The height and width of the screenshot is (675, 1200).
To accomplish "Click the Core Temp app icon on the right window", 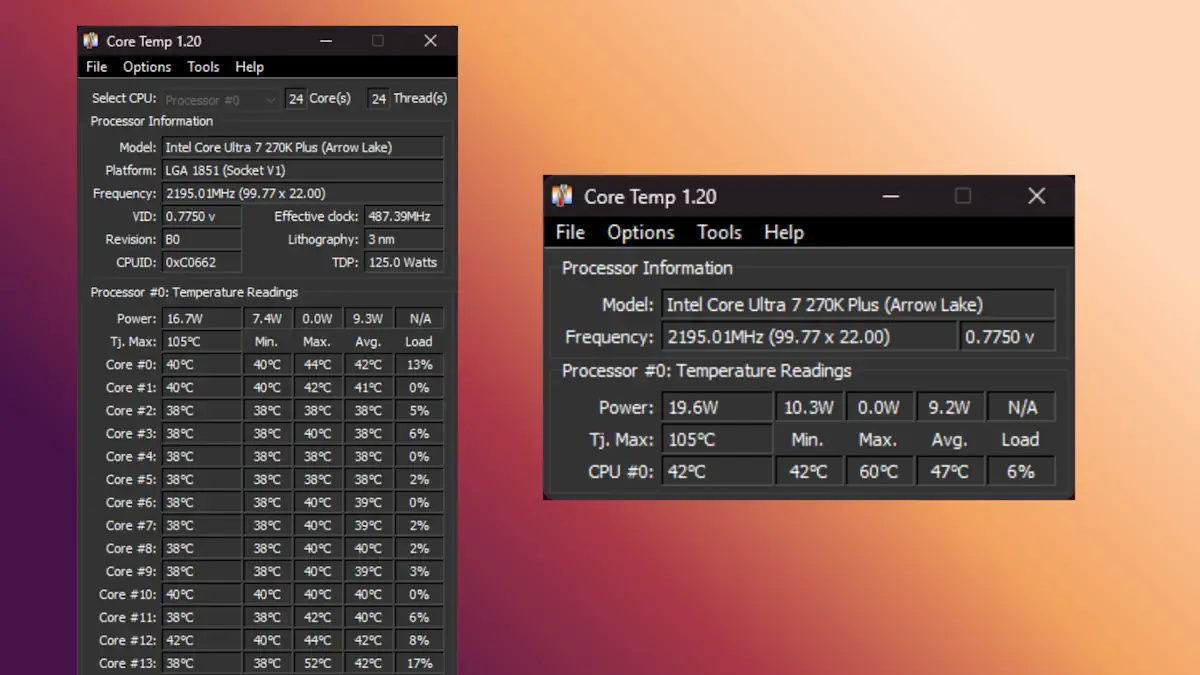I will pos(562,196).
